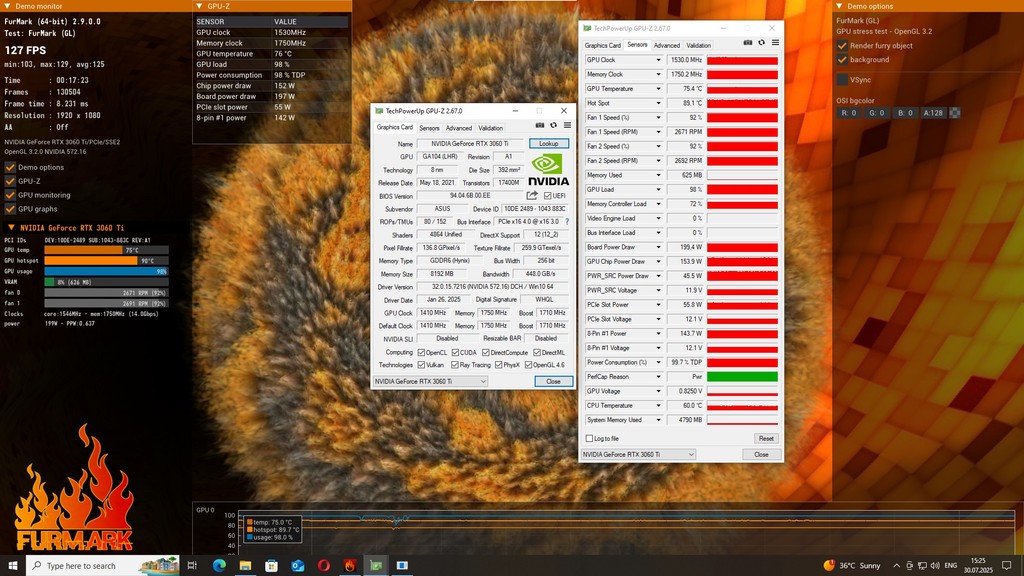Click Reset button in Sensors window

(x=765, y=438)
